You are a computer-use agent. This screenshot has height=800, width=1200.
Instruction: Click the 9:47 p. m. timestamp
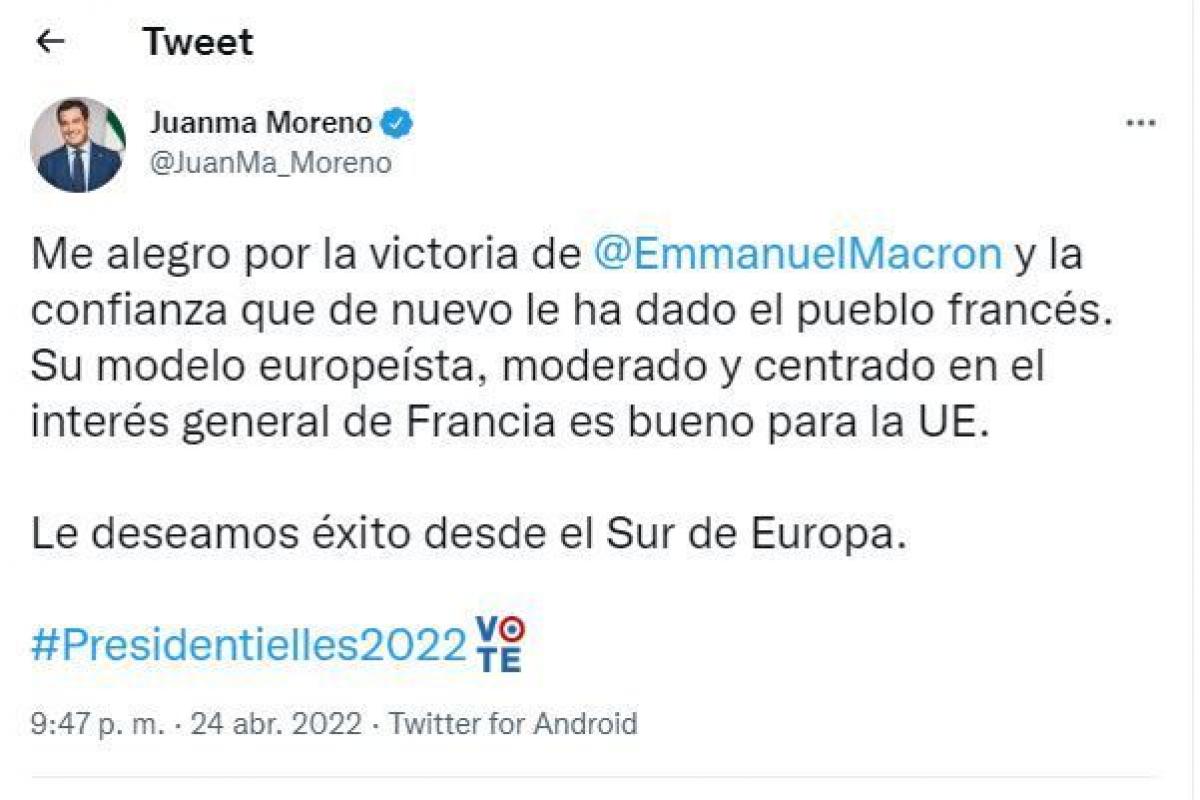coord(96,723)
